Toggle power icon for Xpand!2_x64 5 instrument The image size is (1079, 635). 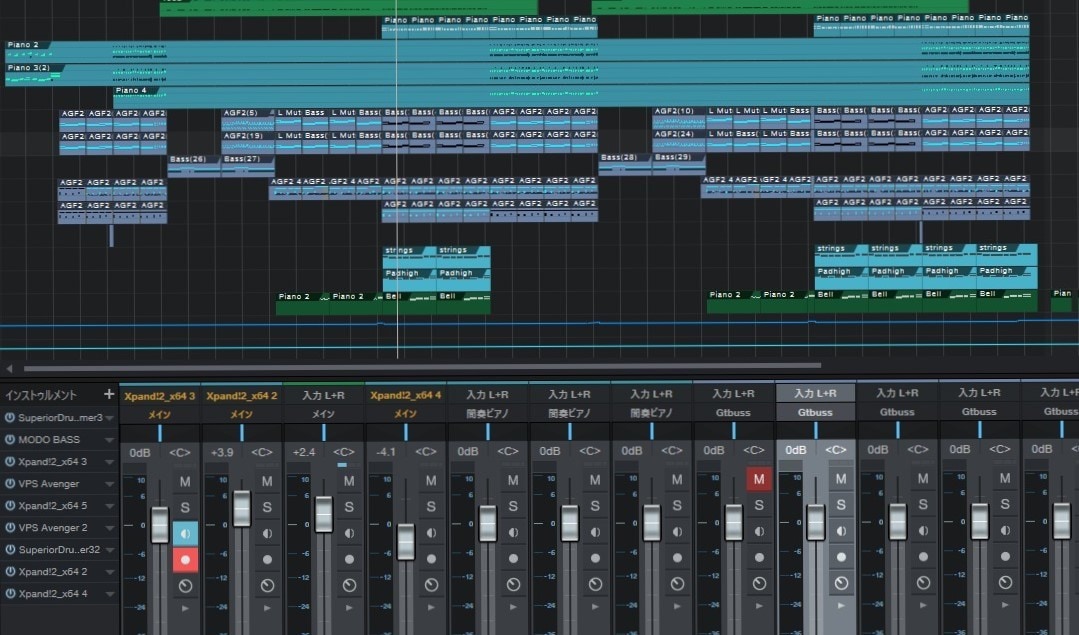10,506
